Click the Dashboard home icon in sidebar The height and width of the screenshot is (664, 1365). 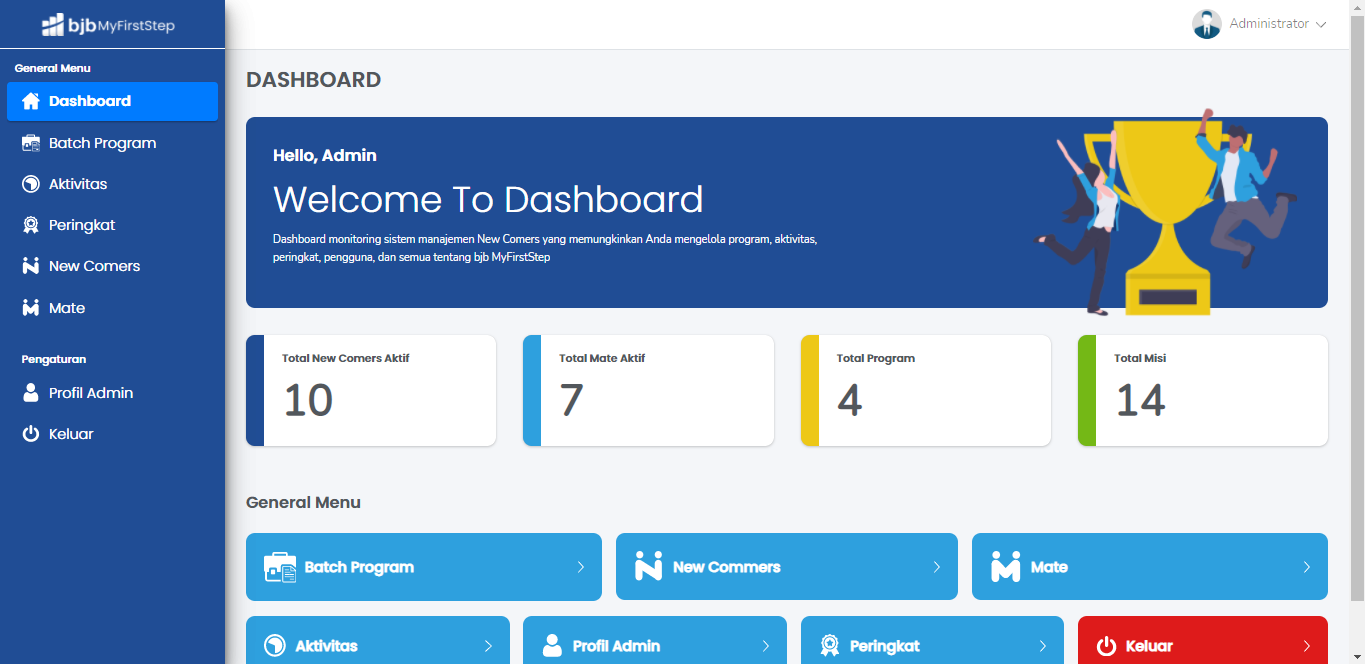coord(31,101)
